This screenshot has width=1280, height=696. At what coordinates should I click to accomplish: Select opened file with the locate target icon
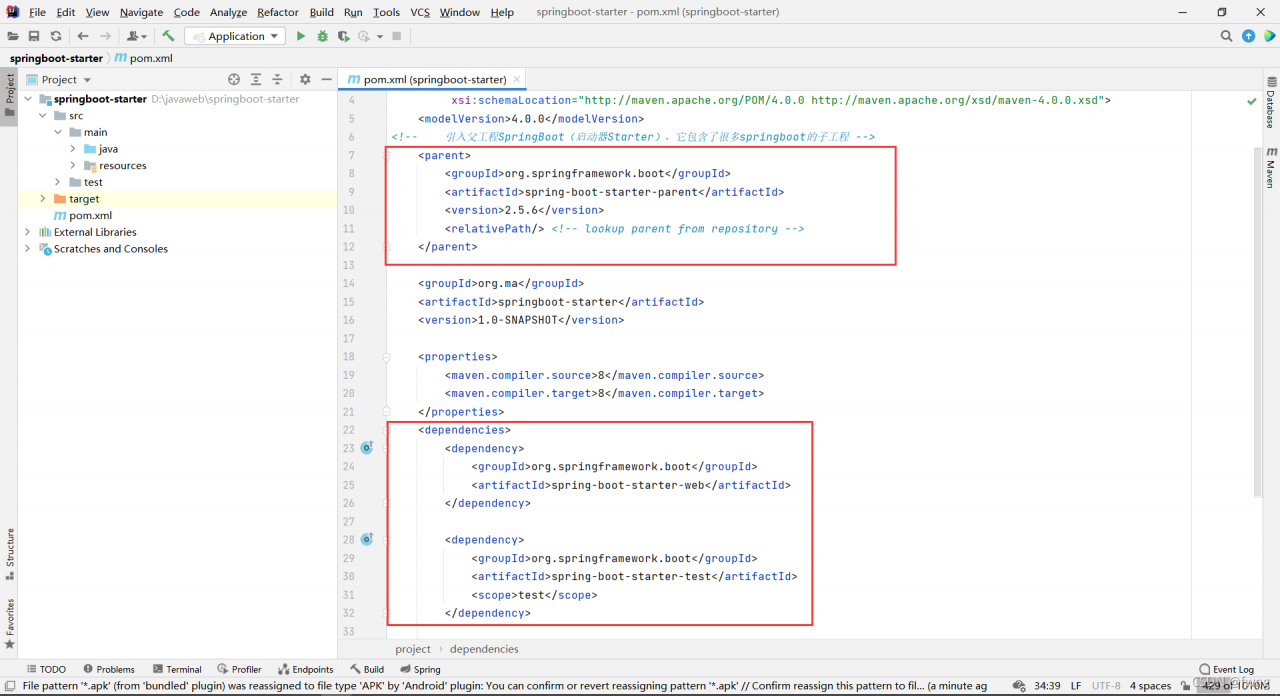[x=234, y=79]
